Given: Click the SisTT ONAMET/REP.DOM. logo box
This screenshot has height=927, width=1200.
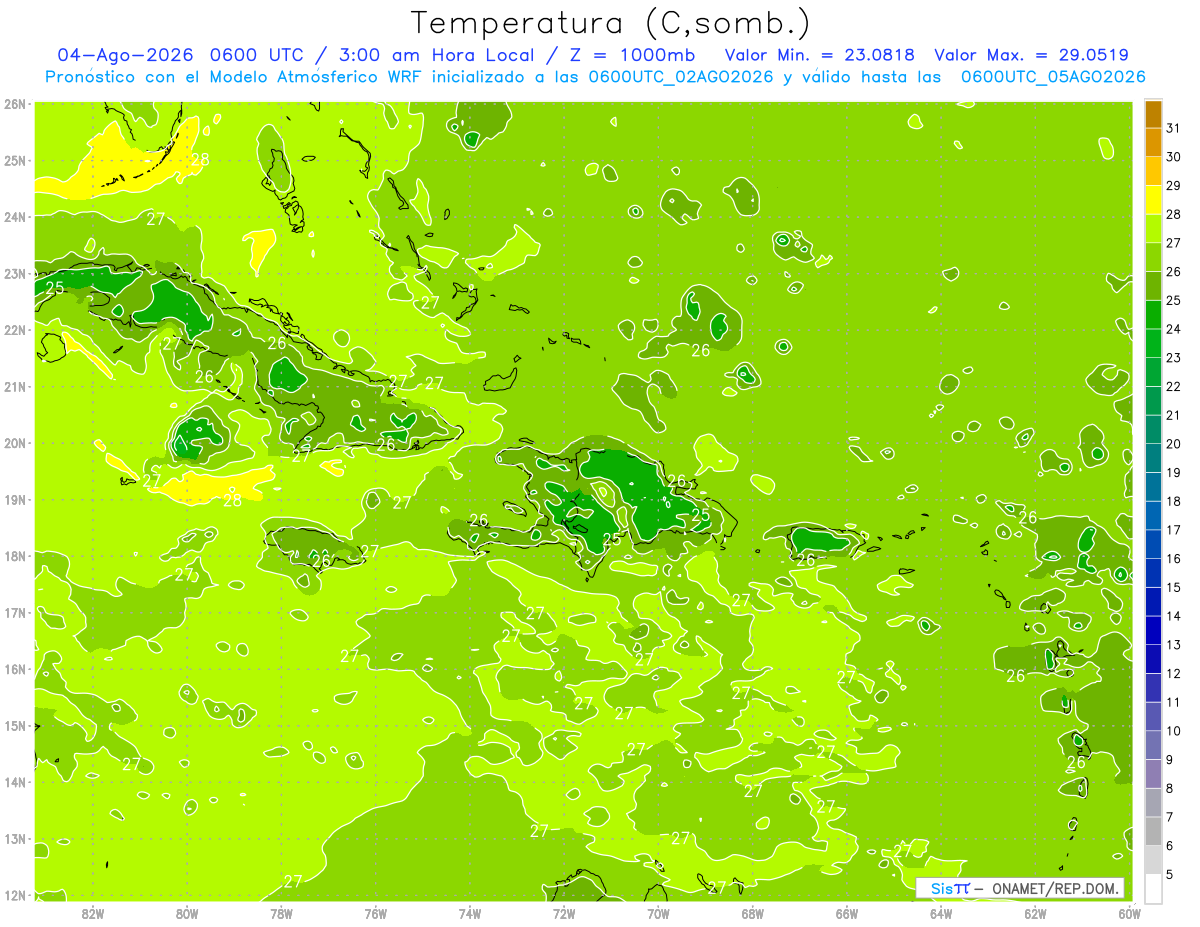Looking at the screenshot, I should [x=1020, y=888].
